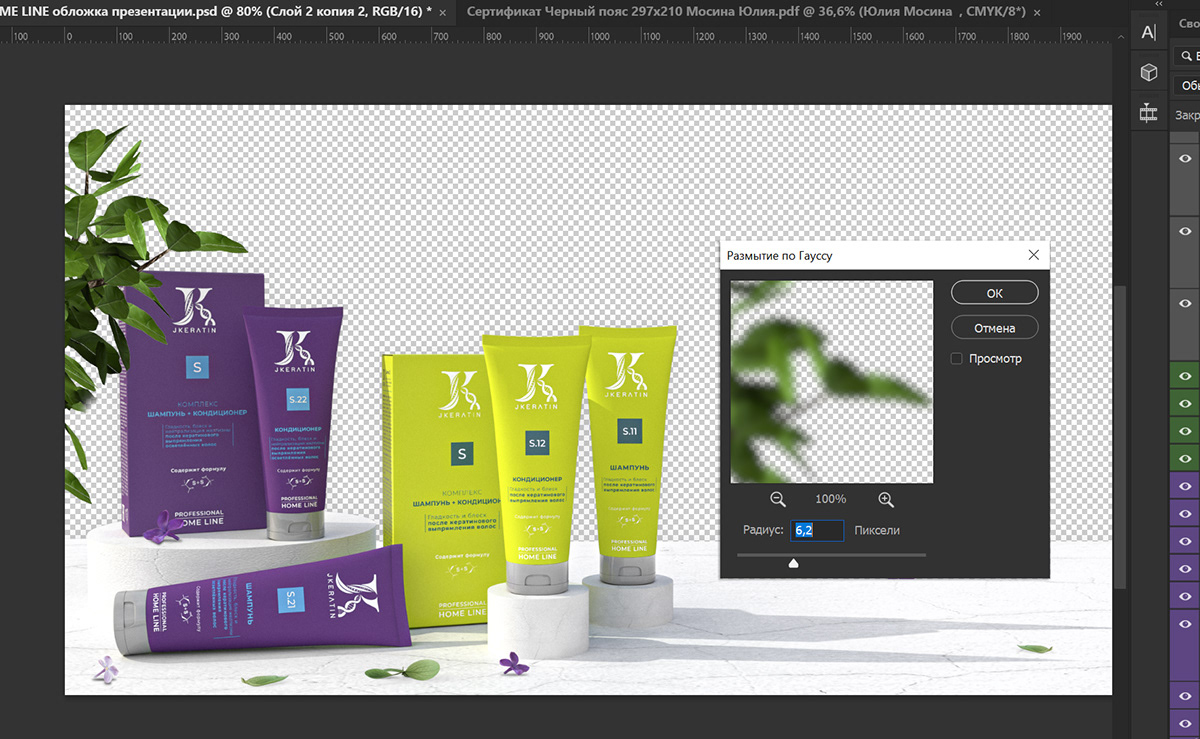The image size is (1200, 739).
Task: Open the 3D panel cube icon
Action: tap(1149, 72)
